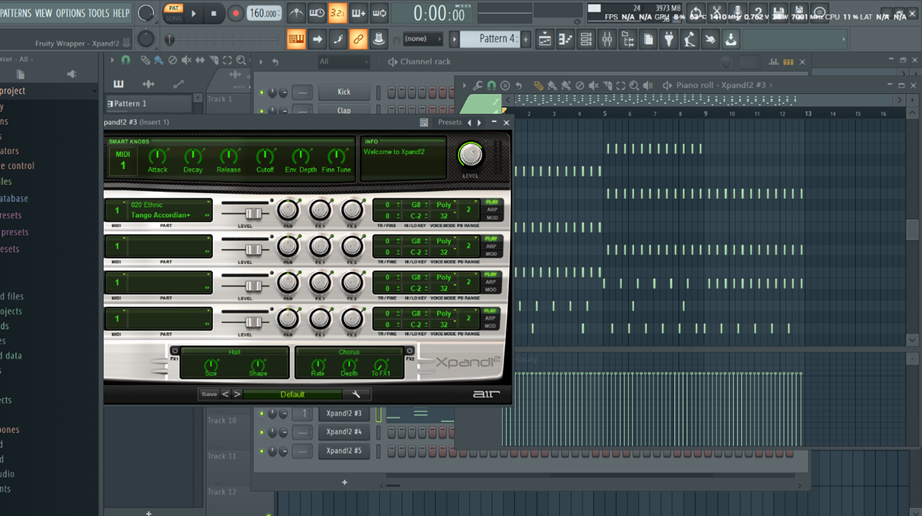
Task: Click the second part's level slider
Action: pos(253,249)
